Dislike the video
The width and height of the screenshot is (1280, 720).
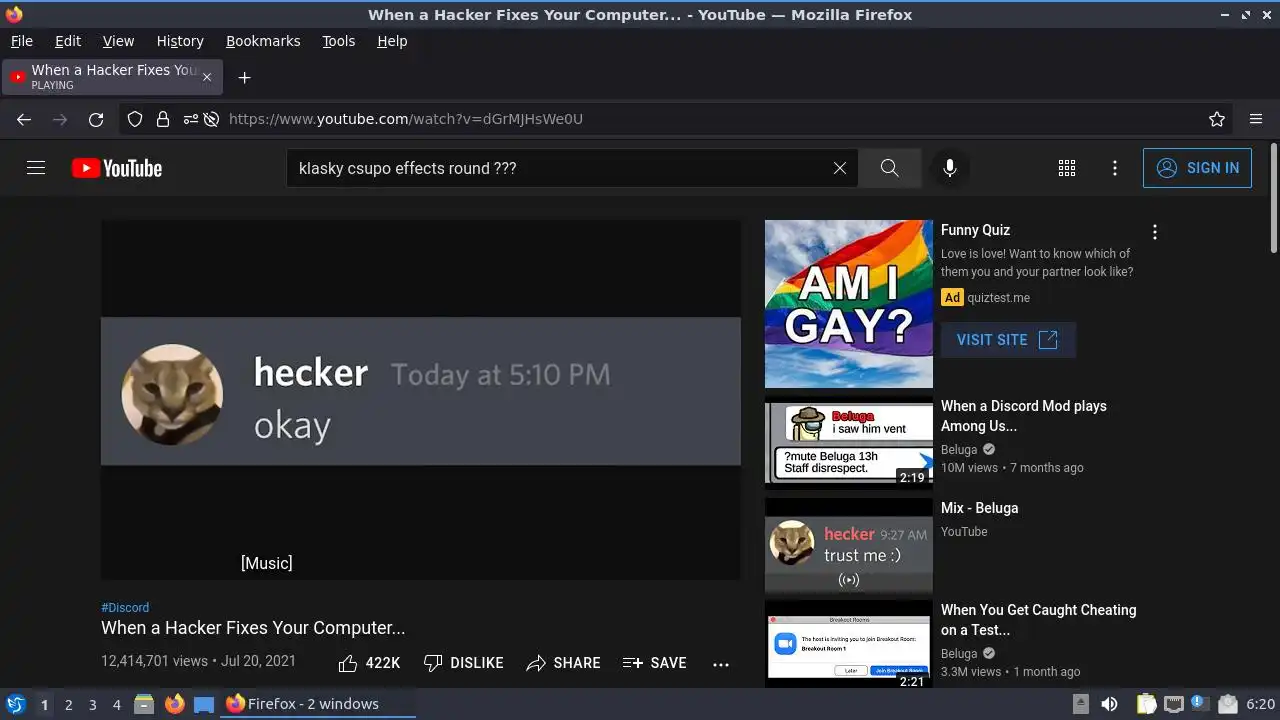[463, 663]
